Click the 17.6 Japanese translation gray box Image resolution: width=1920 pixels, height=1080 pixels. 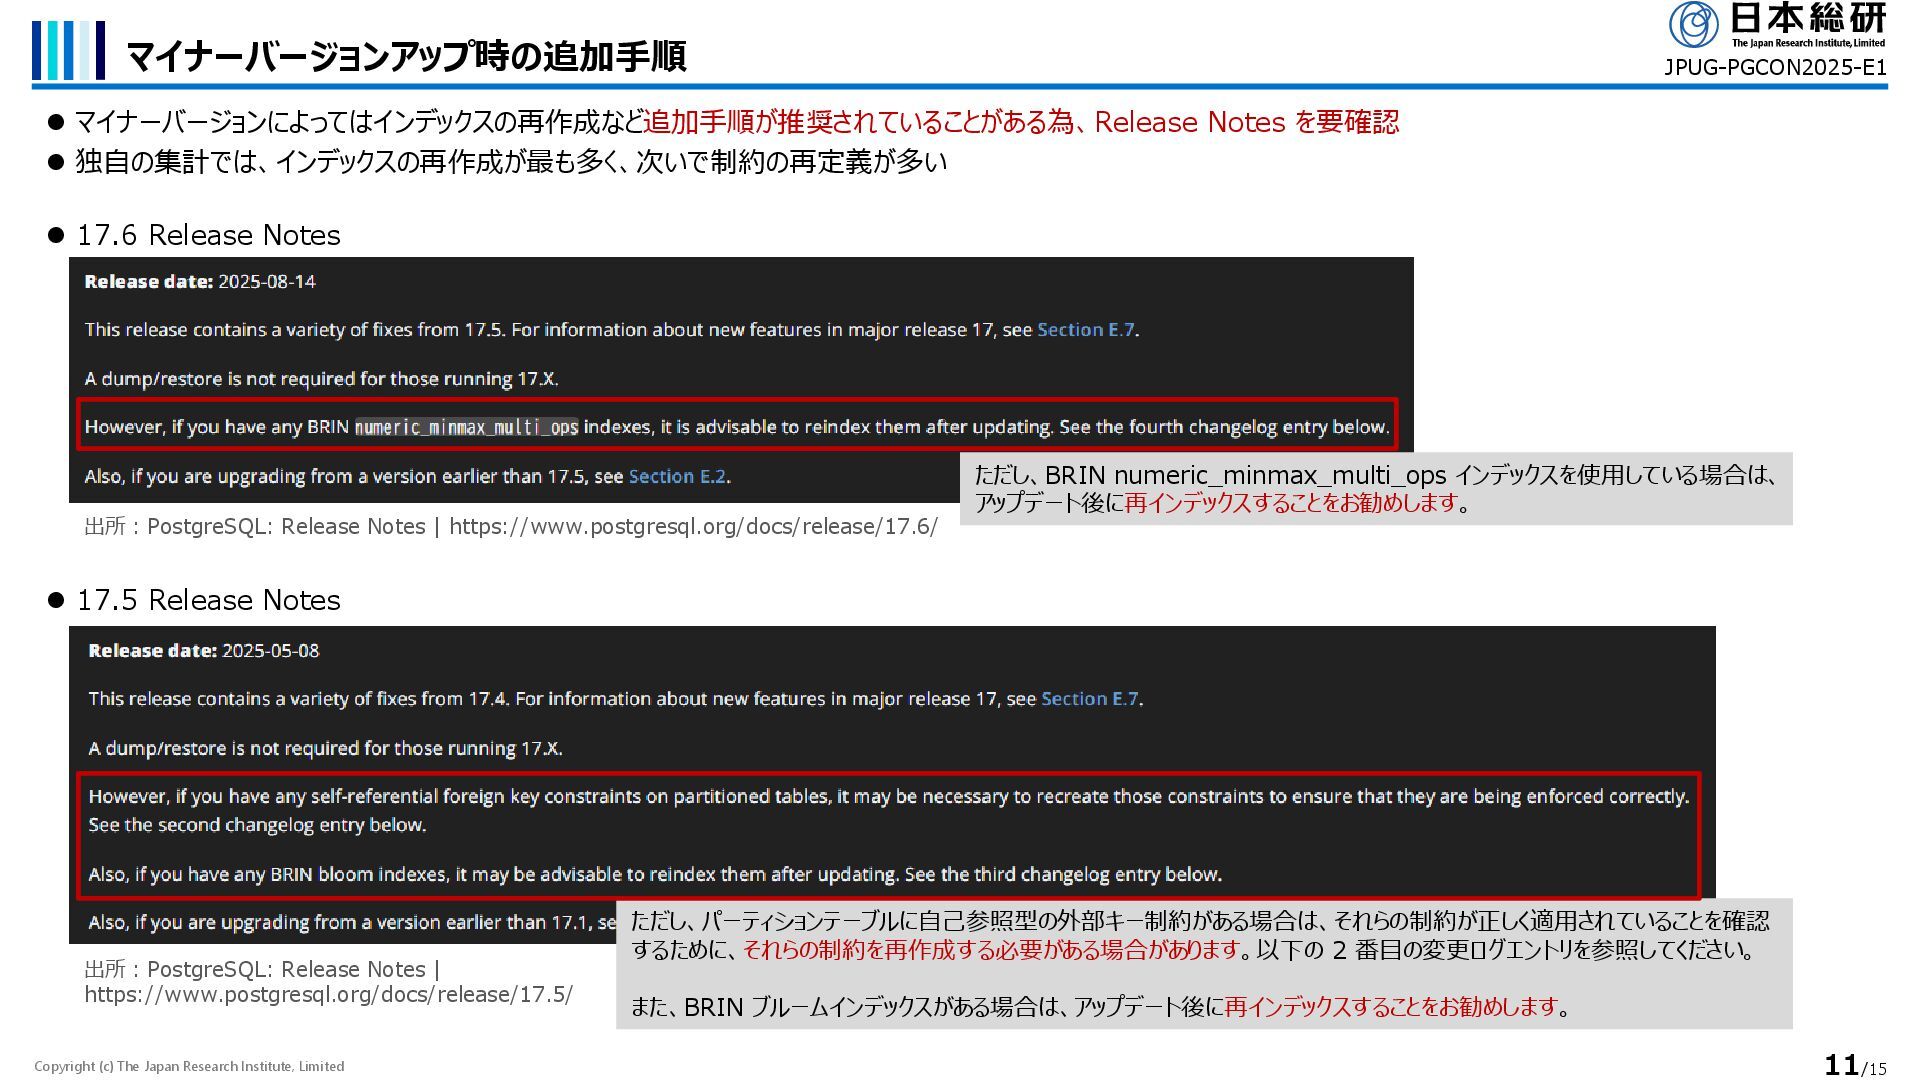click(1375, 489)
